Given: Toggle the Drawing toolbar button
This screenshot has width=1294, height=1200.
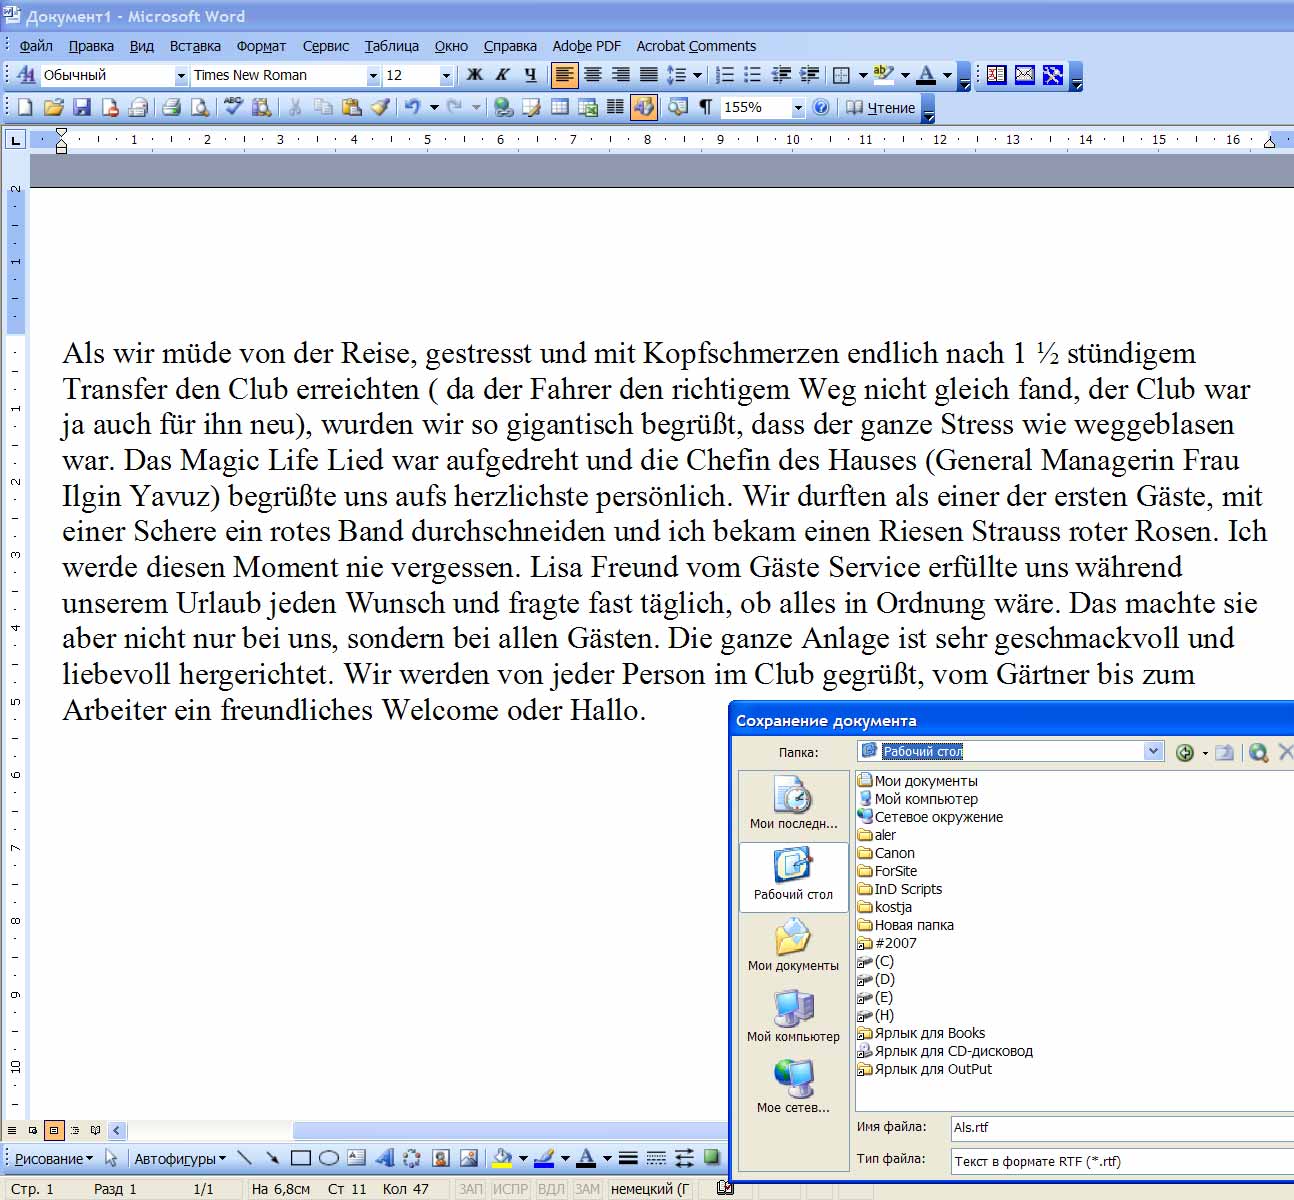Looking at the screenshot, I should coord(644,107).
